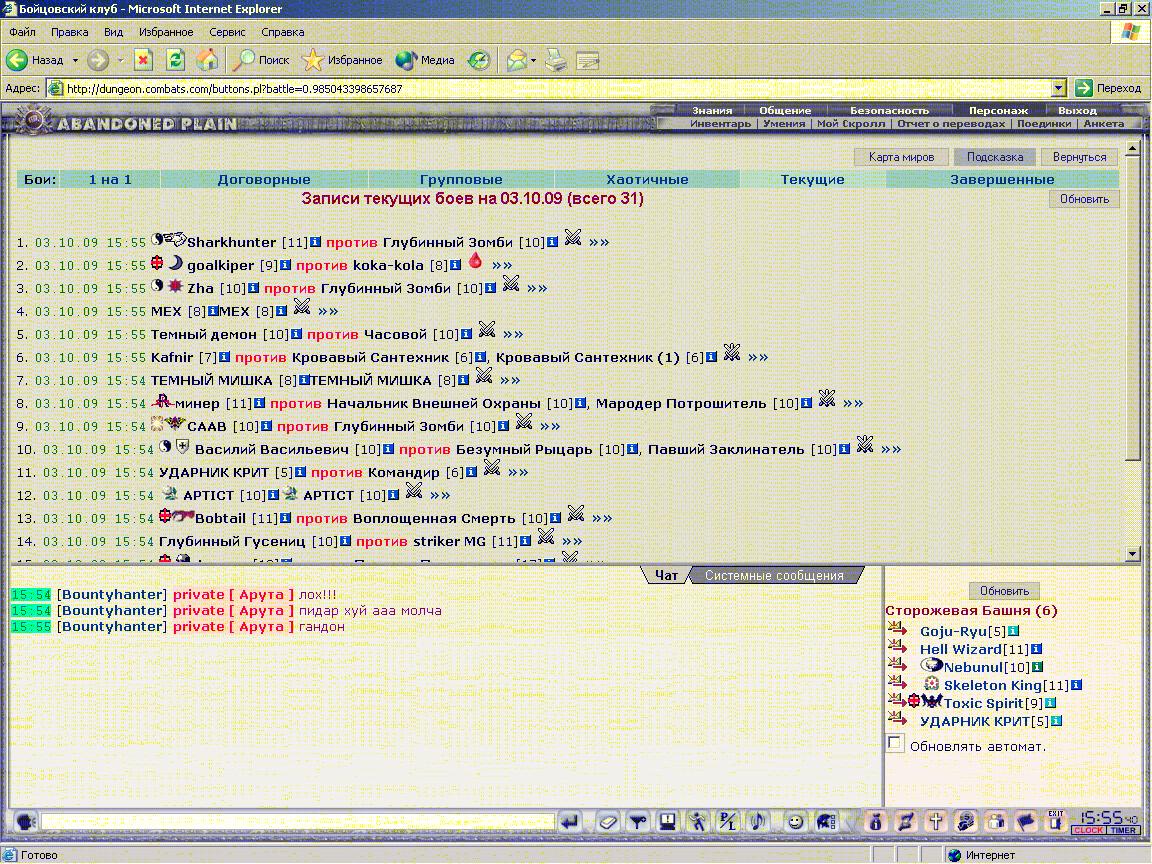This screenshot has width=1152, height=864.
Task: Open Инвентарь in game menu
Action: (720, 123)
